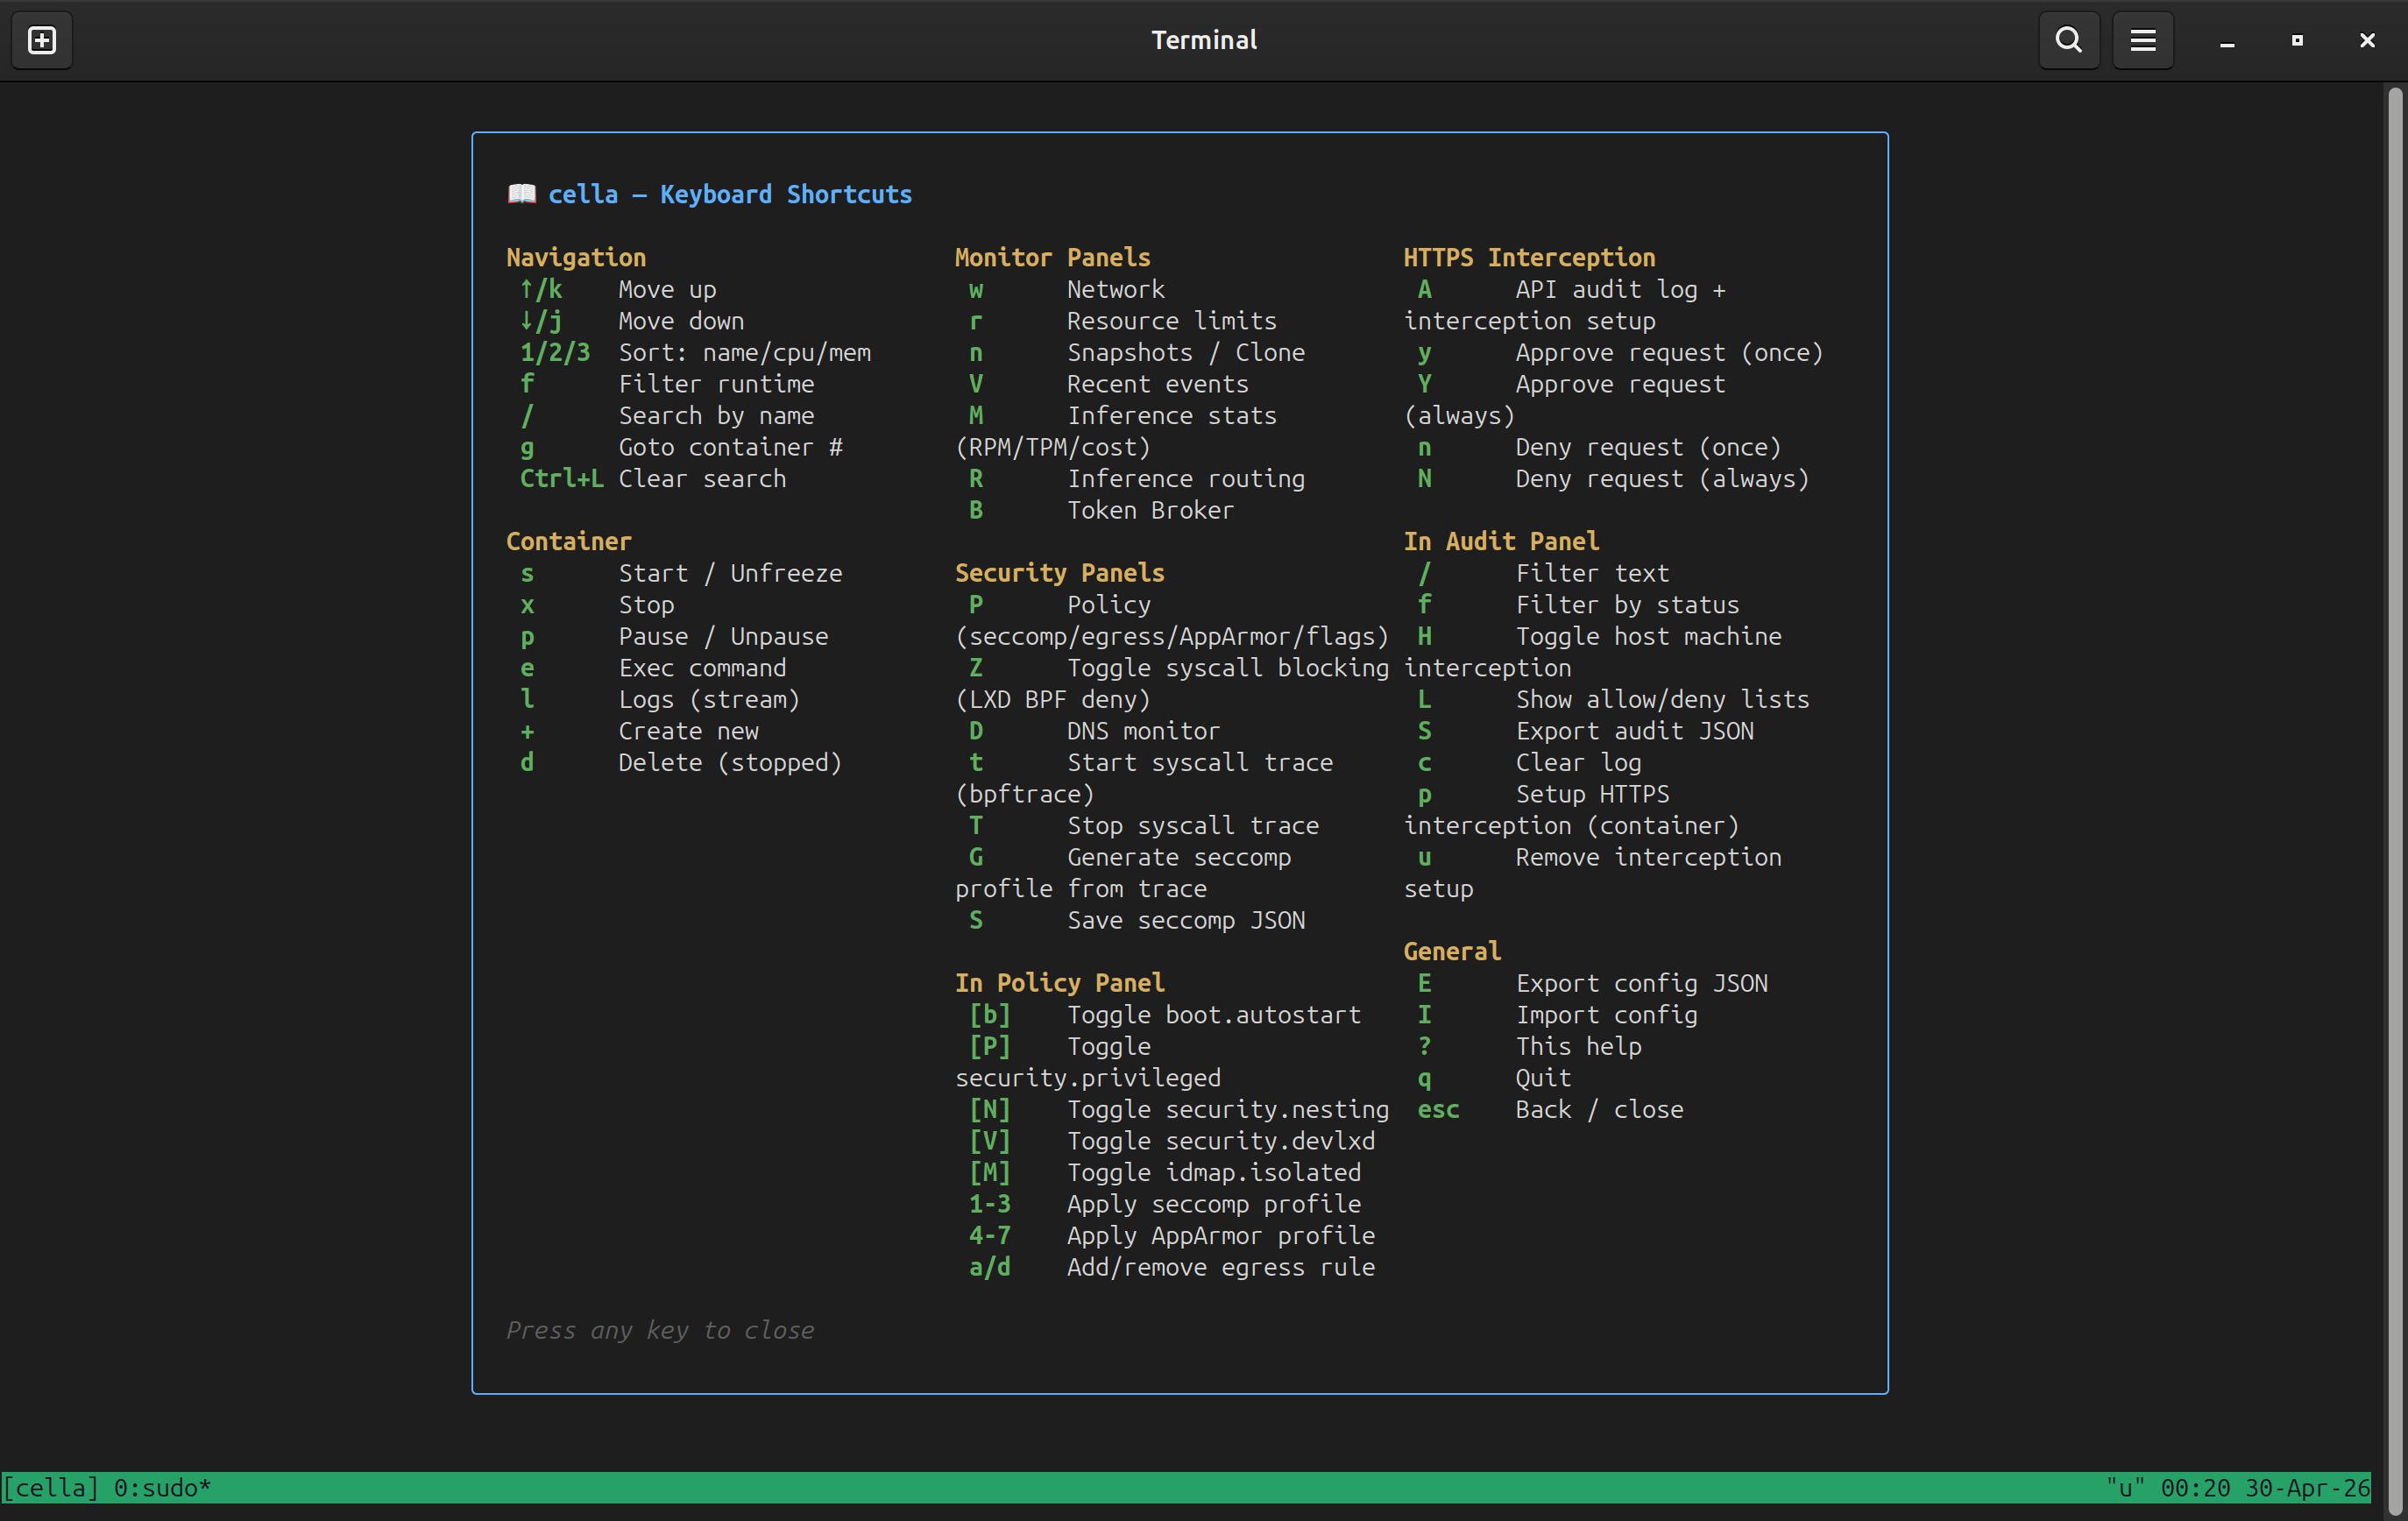The image size is (2408, 1521).
Task: Click the "(seccomp/egress/AppArmor/flags)" text
Action: coord(1172,637)
